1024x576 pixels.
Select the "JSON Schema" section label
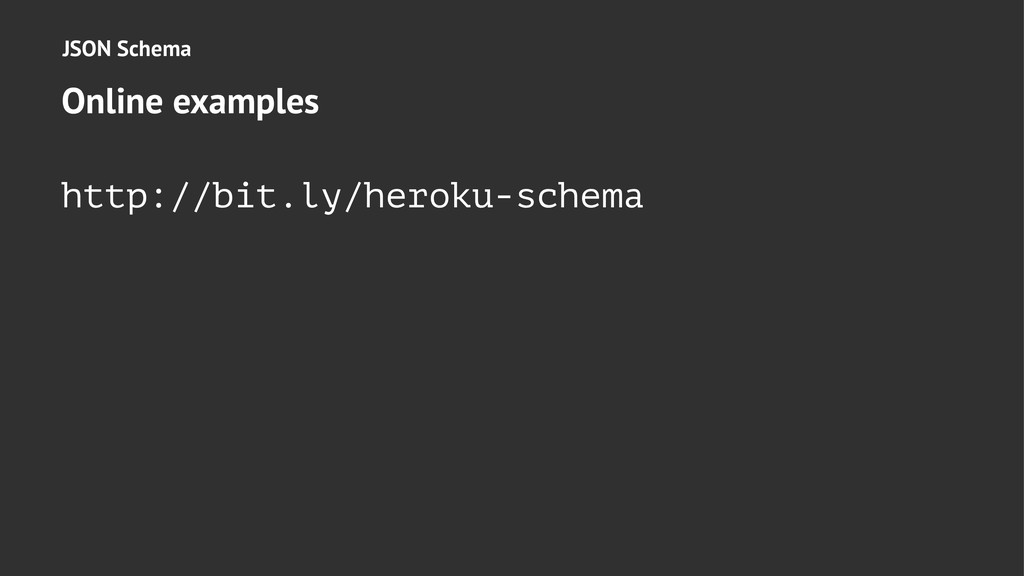coord(126,48)
